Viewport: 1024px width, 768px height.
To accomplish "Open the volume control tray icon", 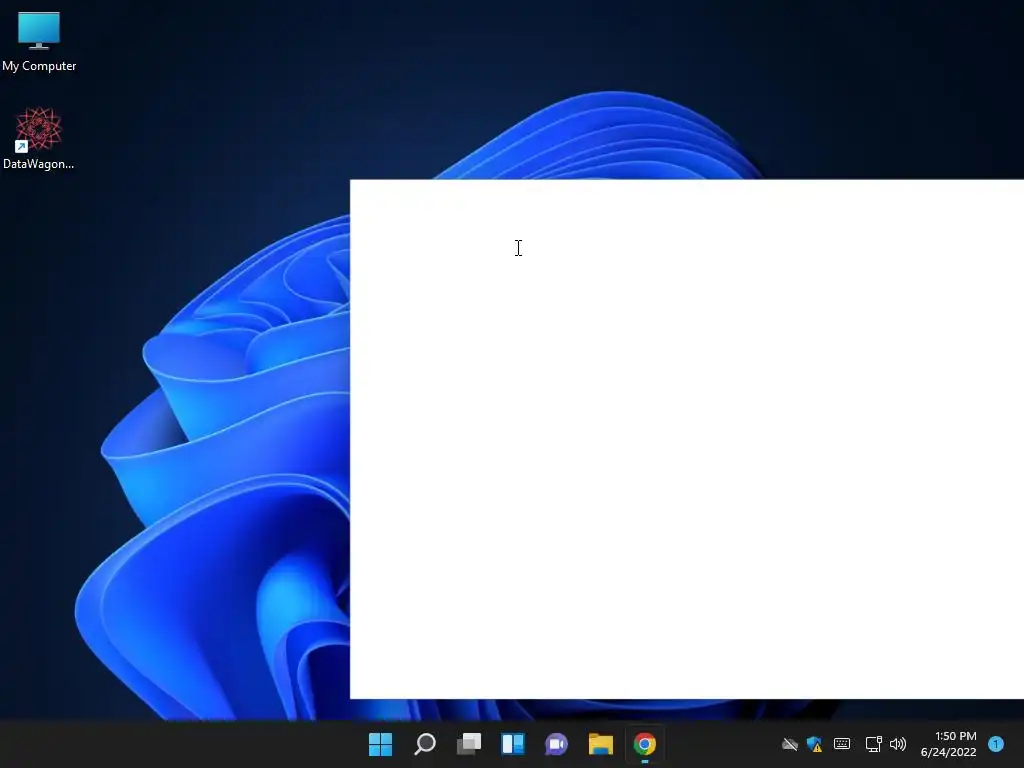I will [898, 744].
